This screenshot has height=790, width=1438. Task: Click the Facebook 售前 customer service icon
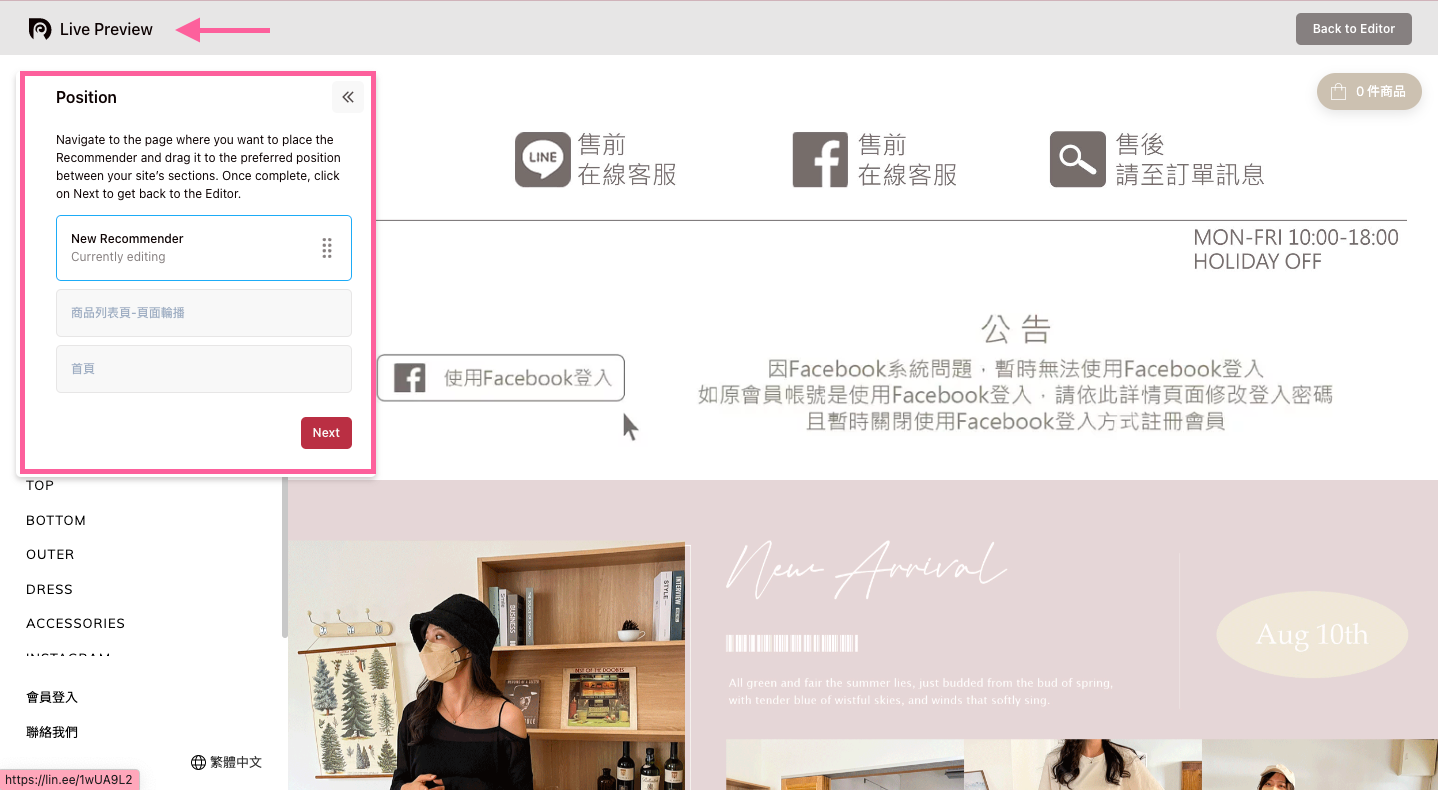820,160
